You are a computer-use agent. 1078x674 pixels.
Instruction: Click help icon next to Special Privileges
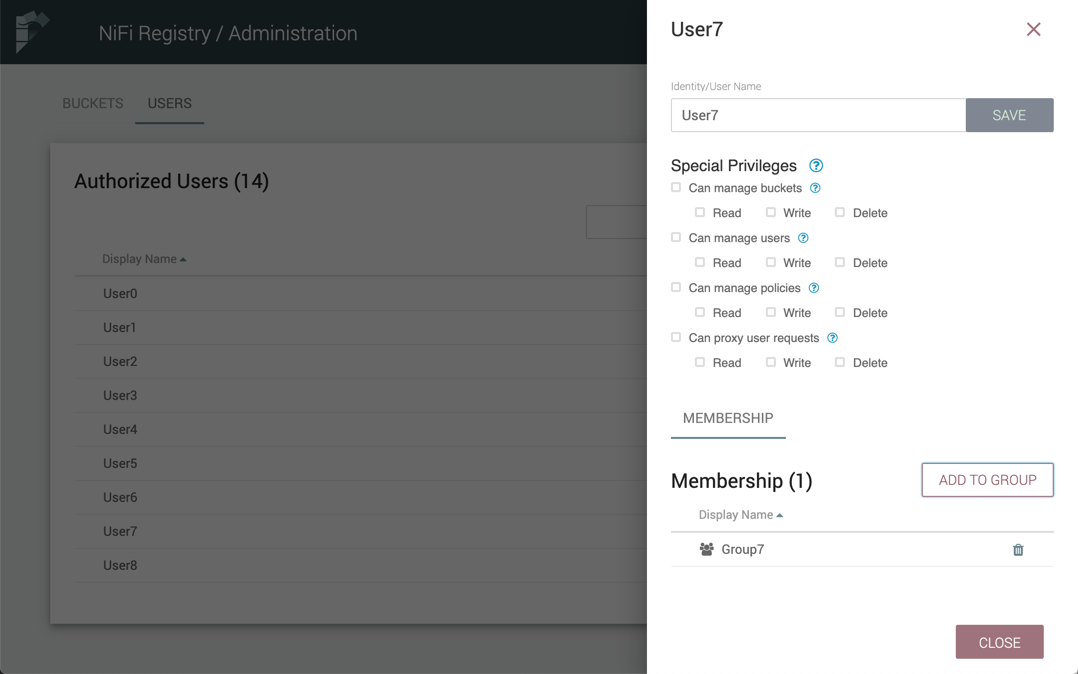pyautogui.click(x=816, y=166)
